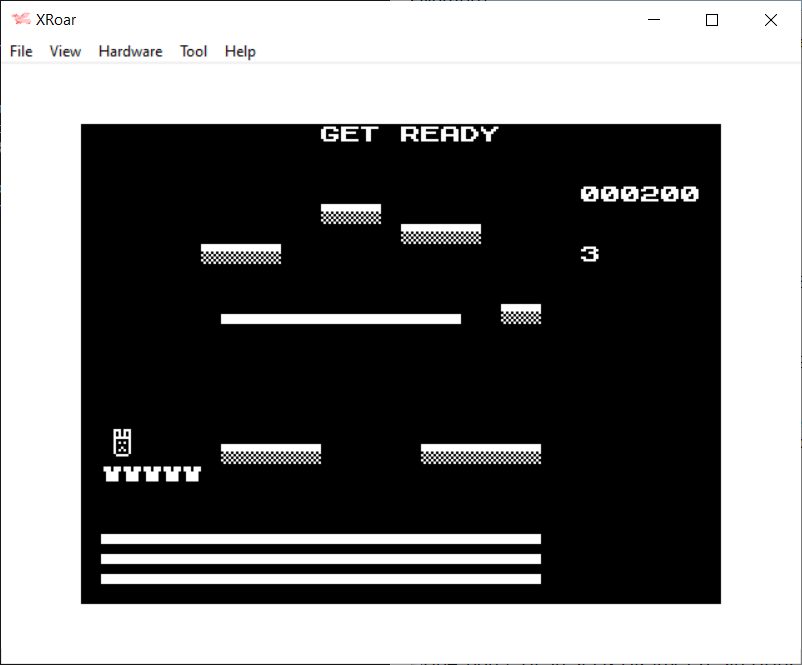Click the lower-right checkered platform

coord(480,454)
